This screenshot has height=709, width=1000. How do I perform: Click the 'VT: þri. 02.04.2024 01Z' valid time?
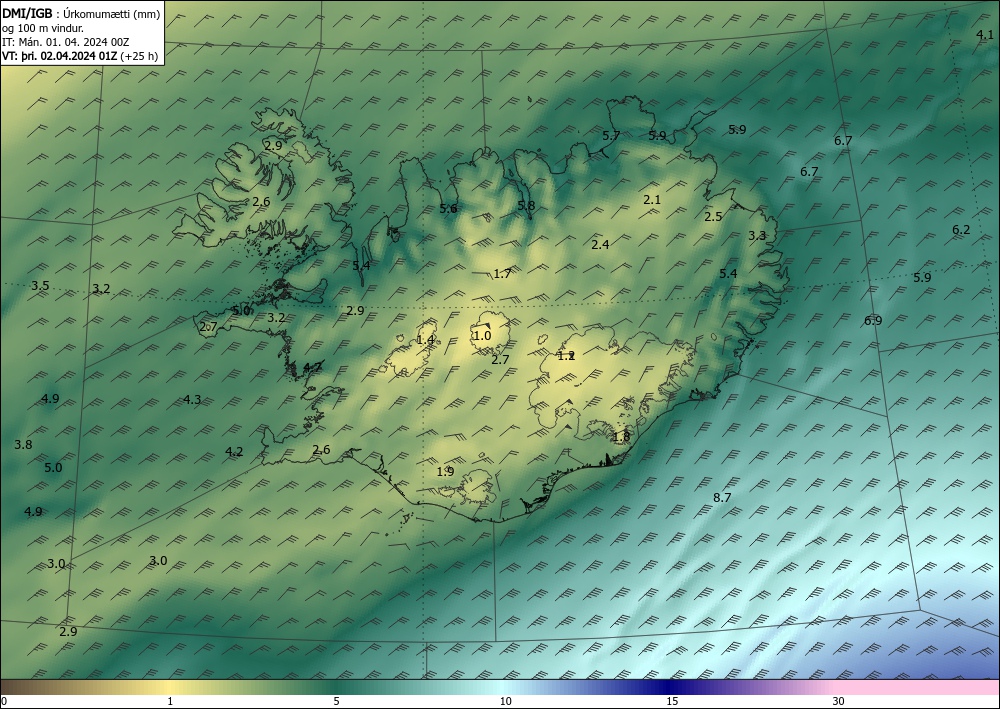coord(59,56)
